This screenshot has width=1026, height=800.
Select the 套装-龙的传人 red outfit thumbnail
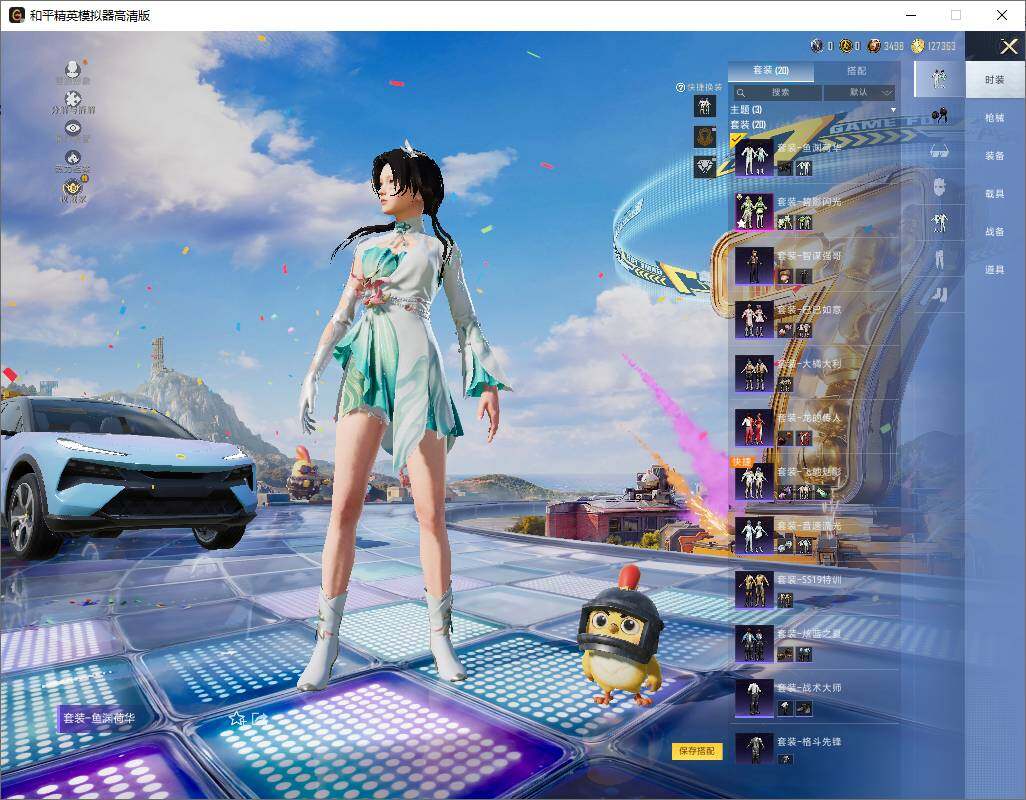(x=754, y=428)
